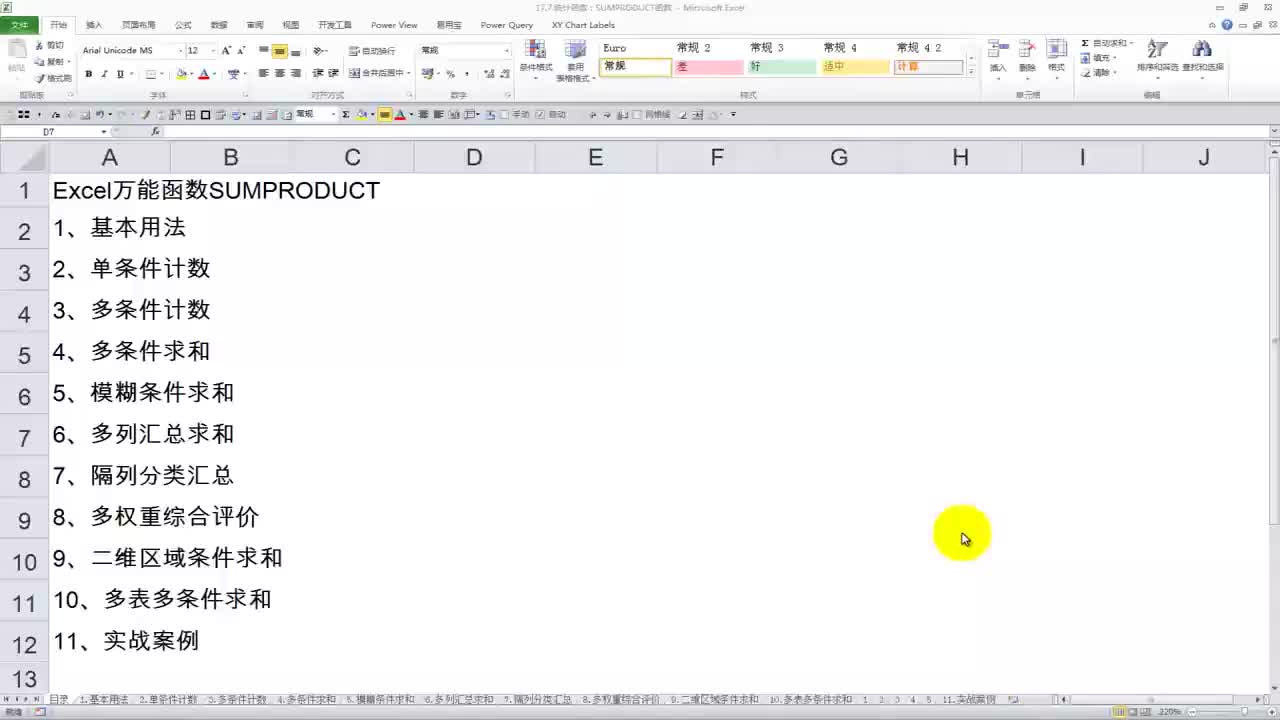Open sheet tab 5.模糊条件求和

(380, 700)
